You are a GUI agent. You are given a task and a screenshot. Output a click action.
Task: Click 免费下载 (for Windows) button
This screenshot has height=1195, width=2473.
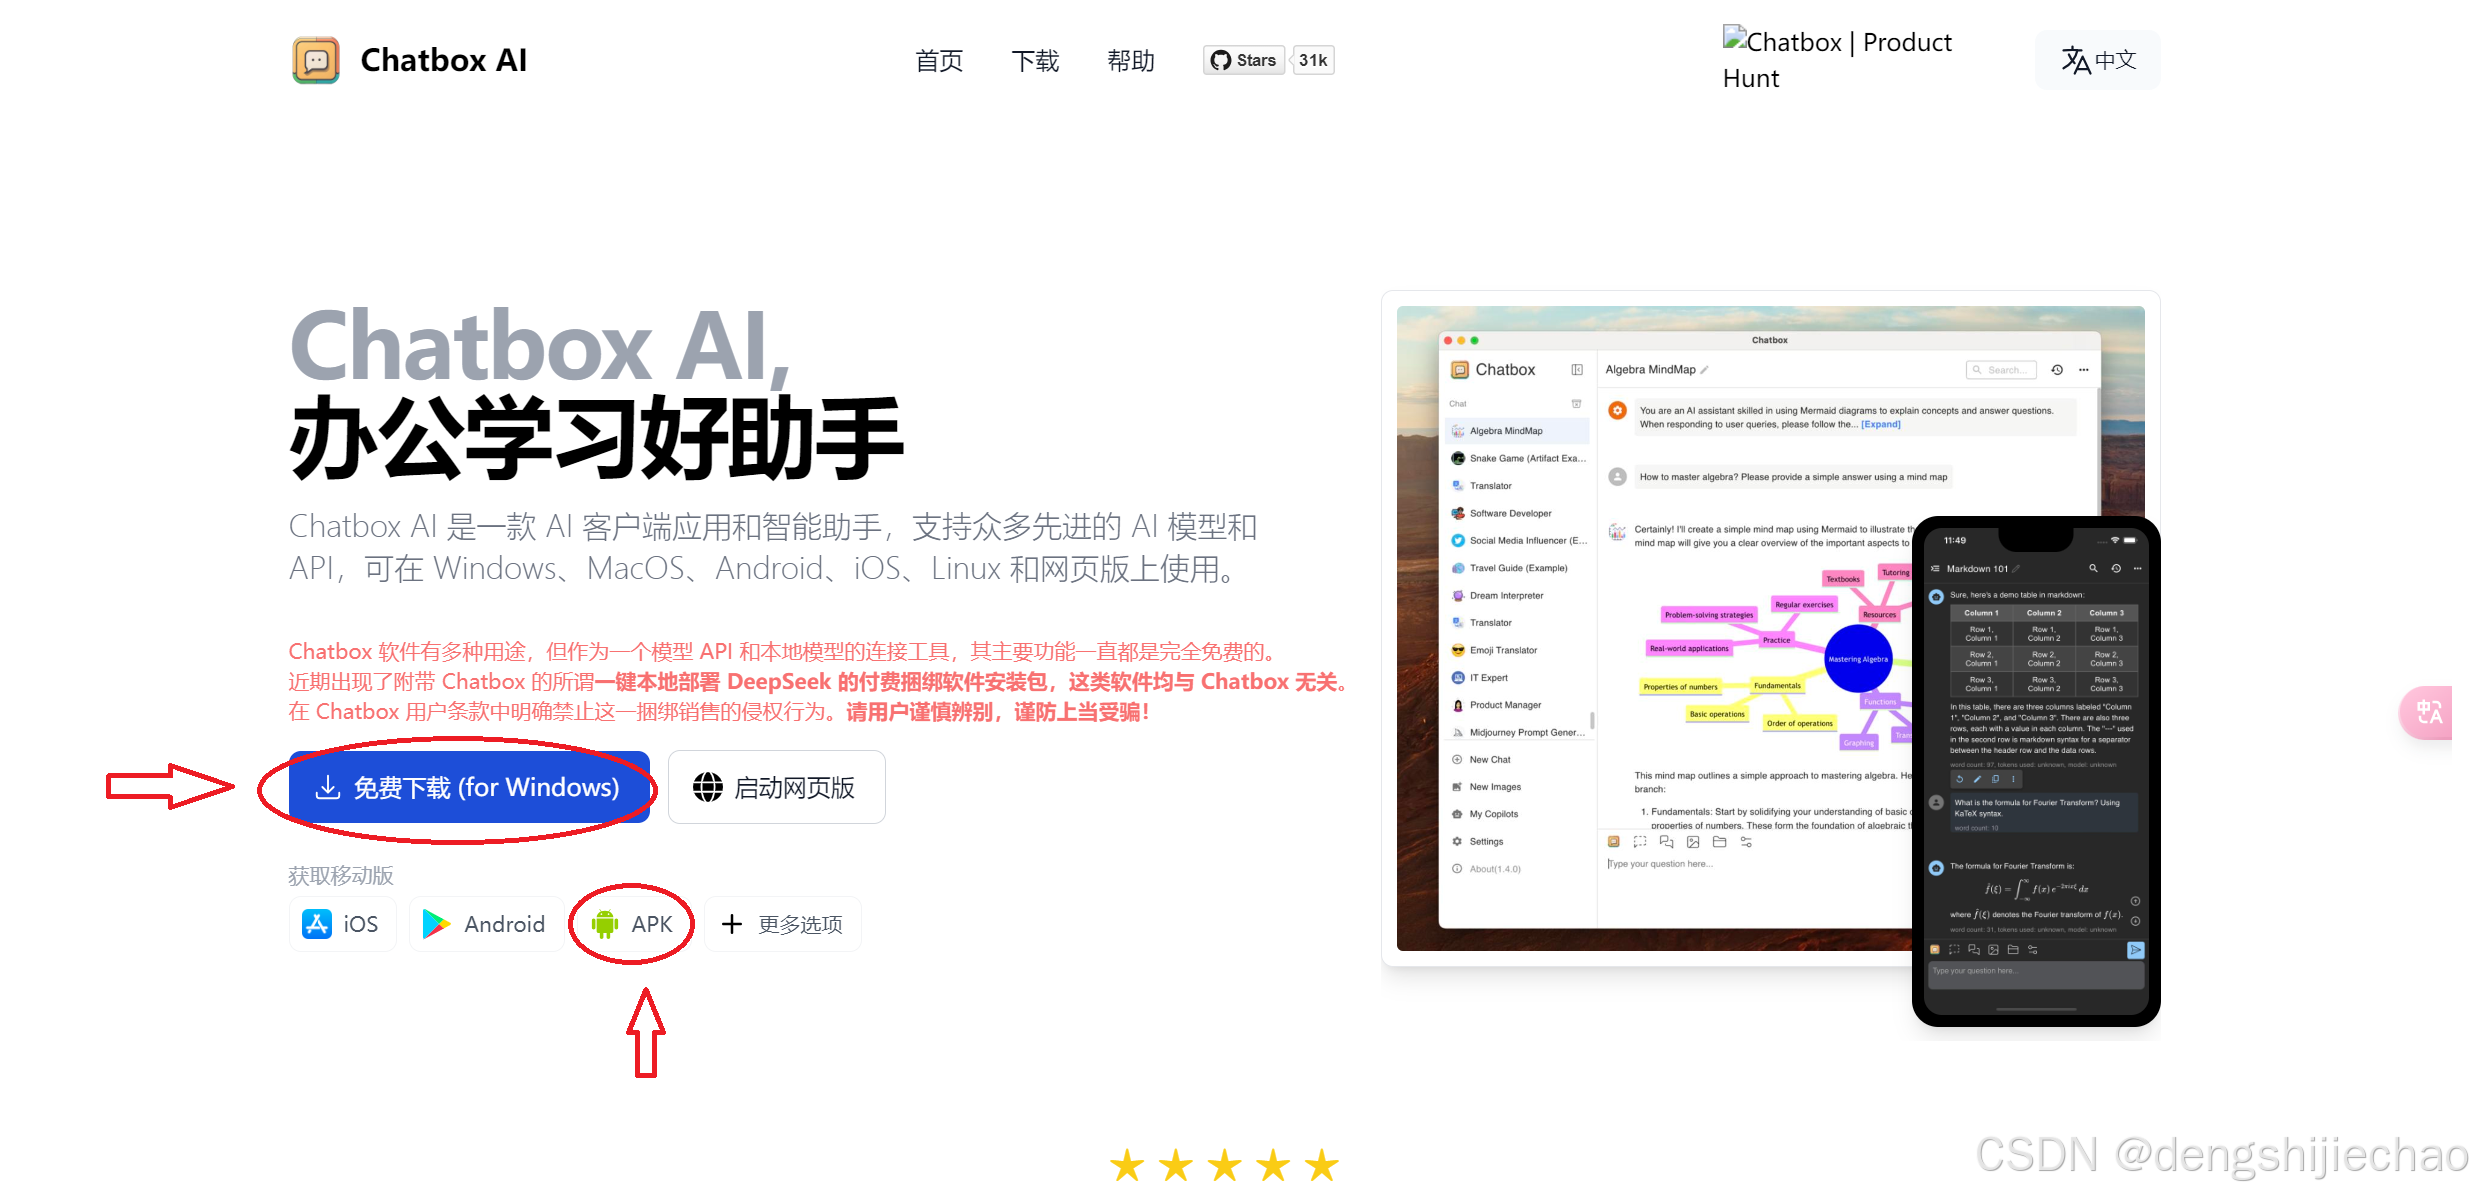pos(469,787)
